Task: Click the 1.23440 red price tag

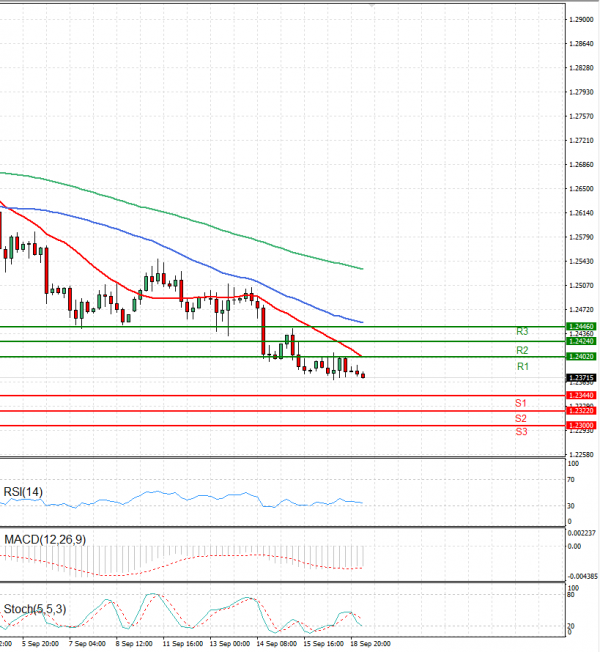Action: coord(581,396)
